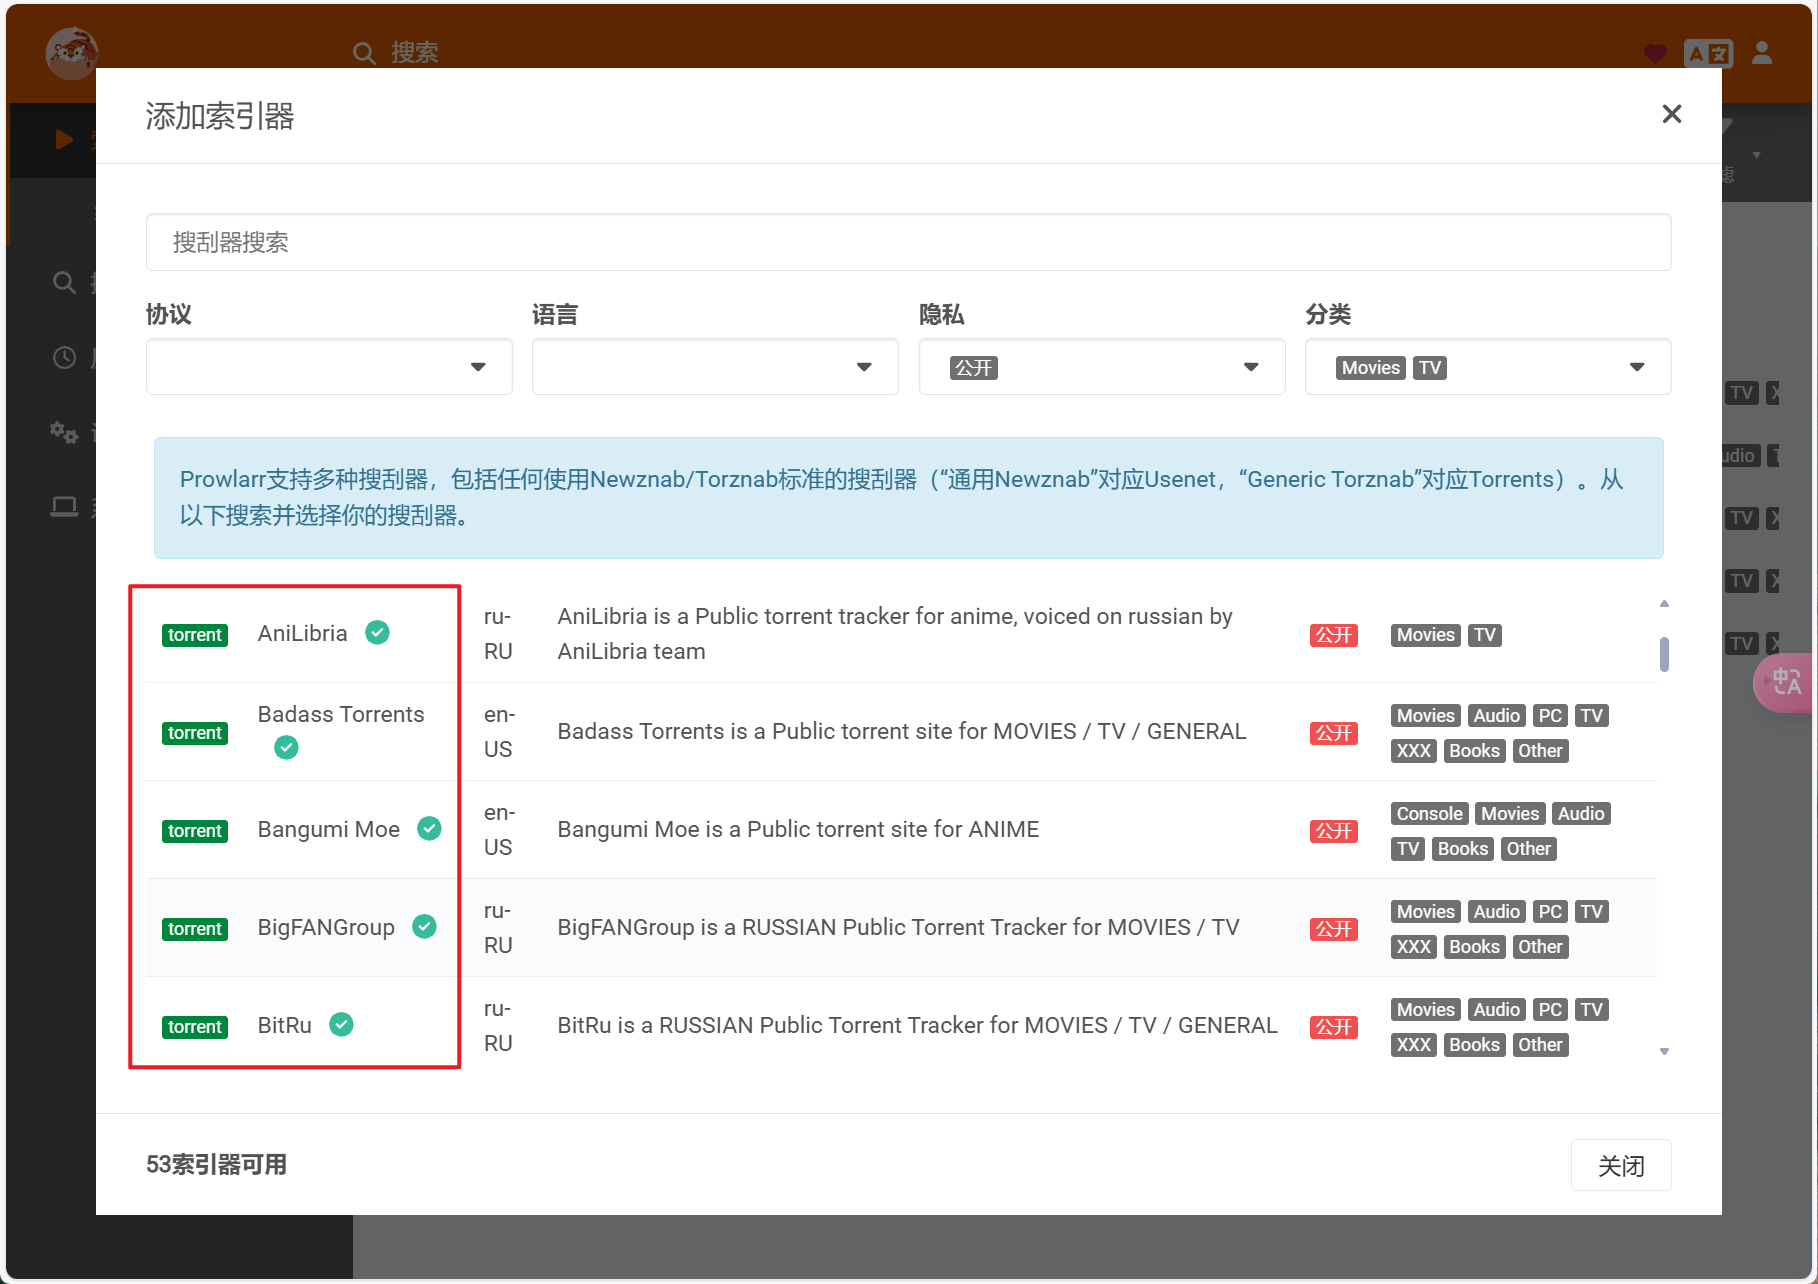Click the Bangumi Moe description text
The height and width of the screenshot is (1284, 1818).
[798, 829]
